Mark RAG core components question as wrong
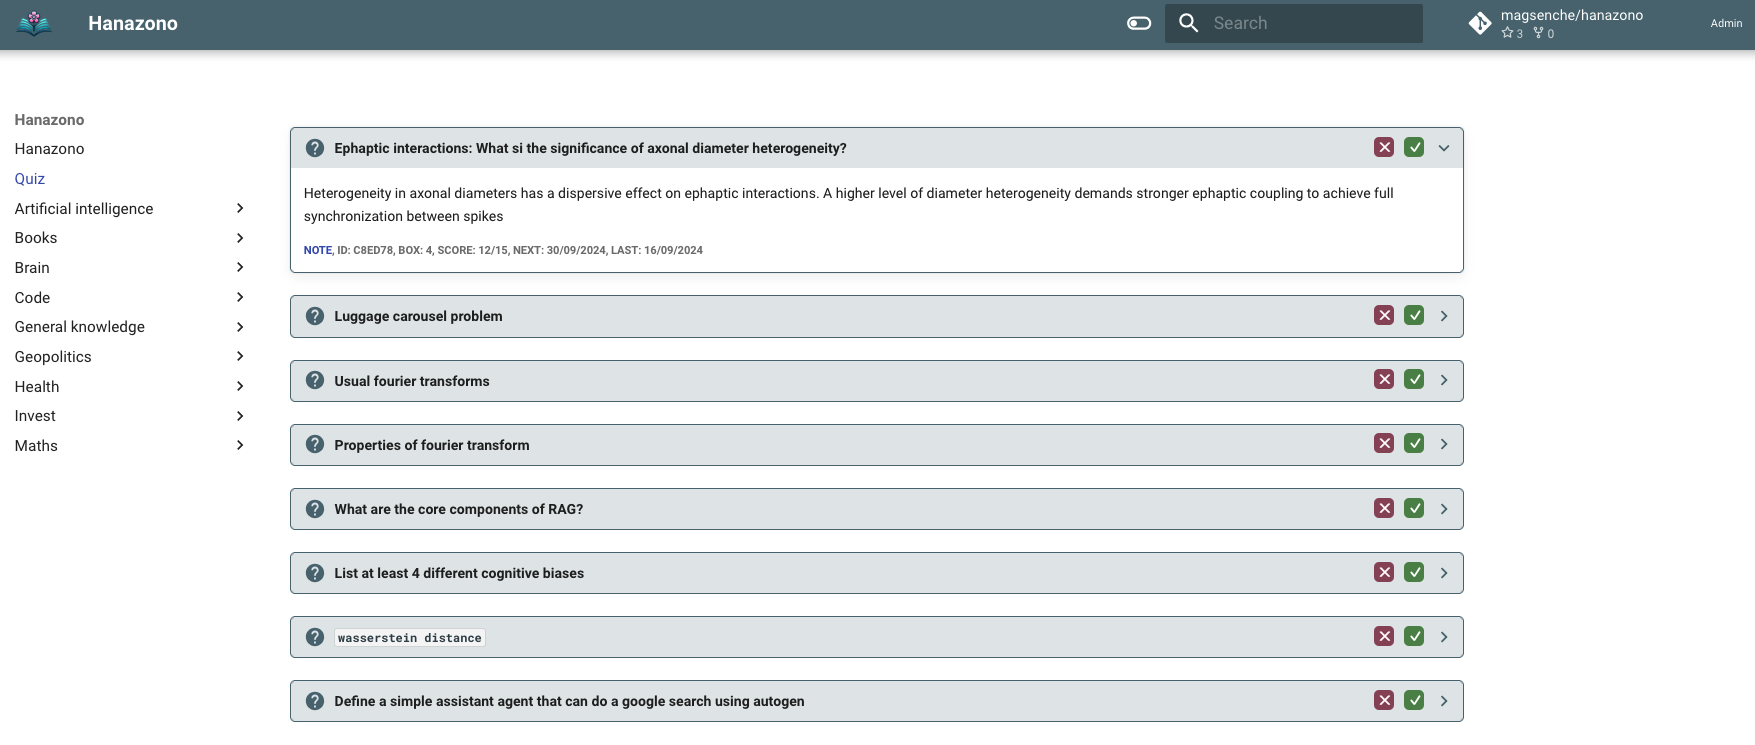The height and width of the screenshot is (745, 1755). point(1383,509)
